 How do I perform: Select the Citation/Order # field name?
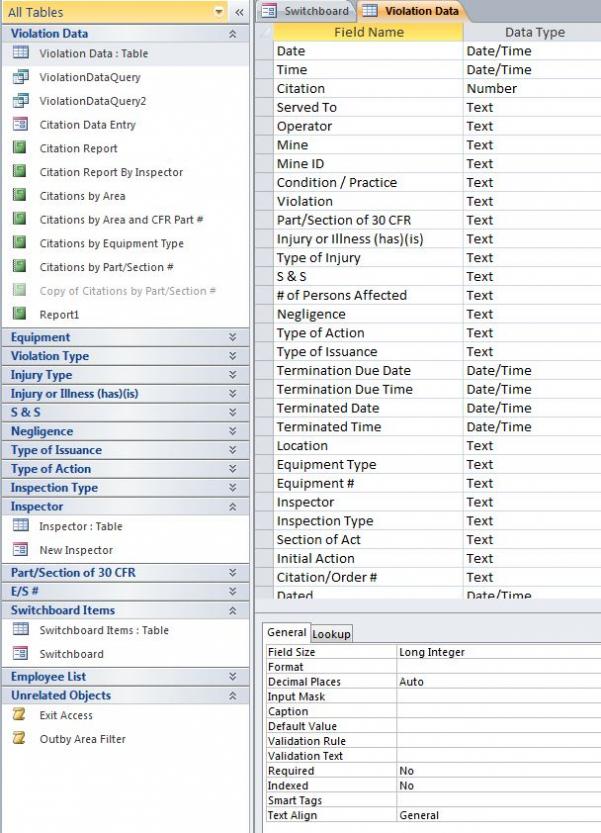click(x=368, y=577)
